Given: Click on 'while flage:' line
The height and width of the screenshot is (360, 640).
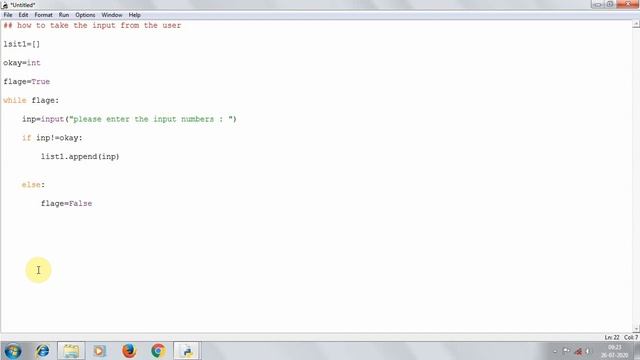Looking at the screenshot, I should 31,100.
